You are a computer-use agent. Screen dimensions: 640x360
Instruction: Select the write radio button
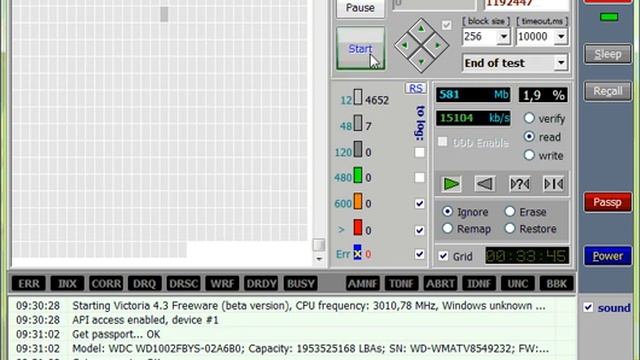[x=529, y=155]
